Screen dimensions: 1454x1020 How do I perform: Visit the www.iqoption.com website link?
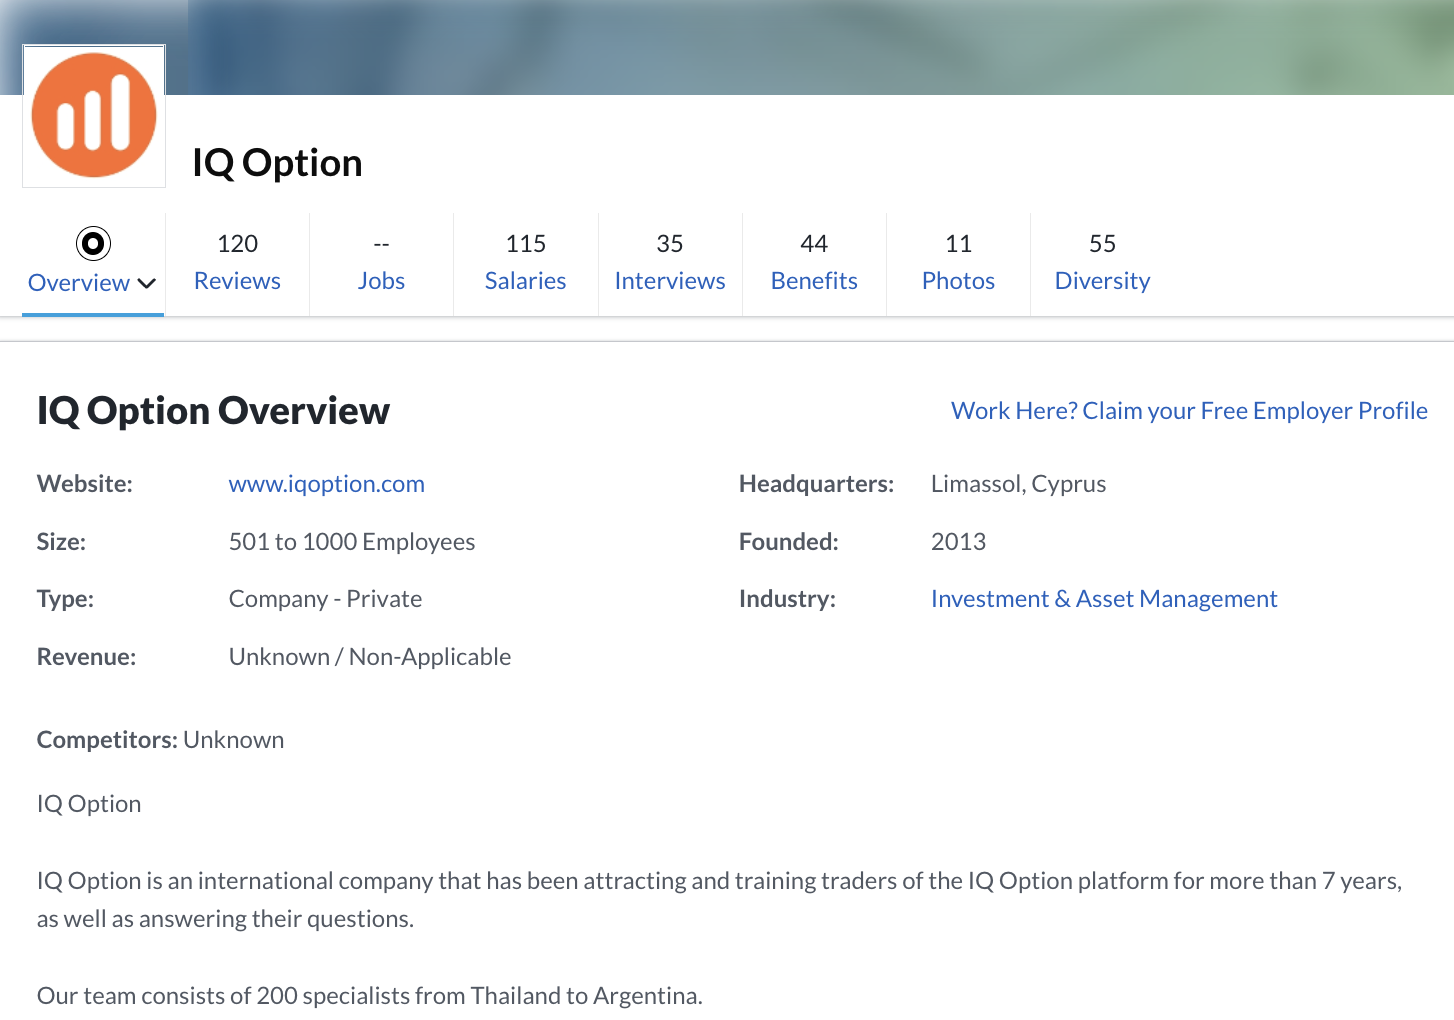pos(327,484)
